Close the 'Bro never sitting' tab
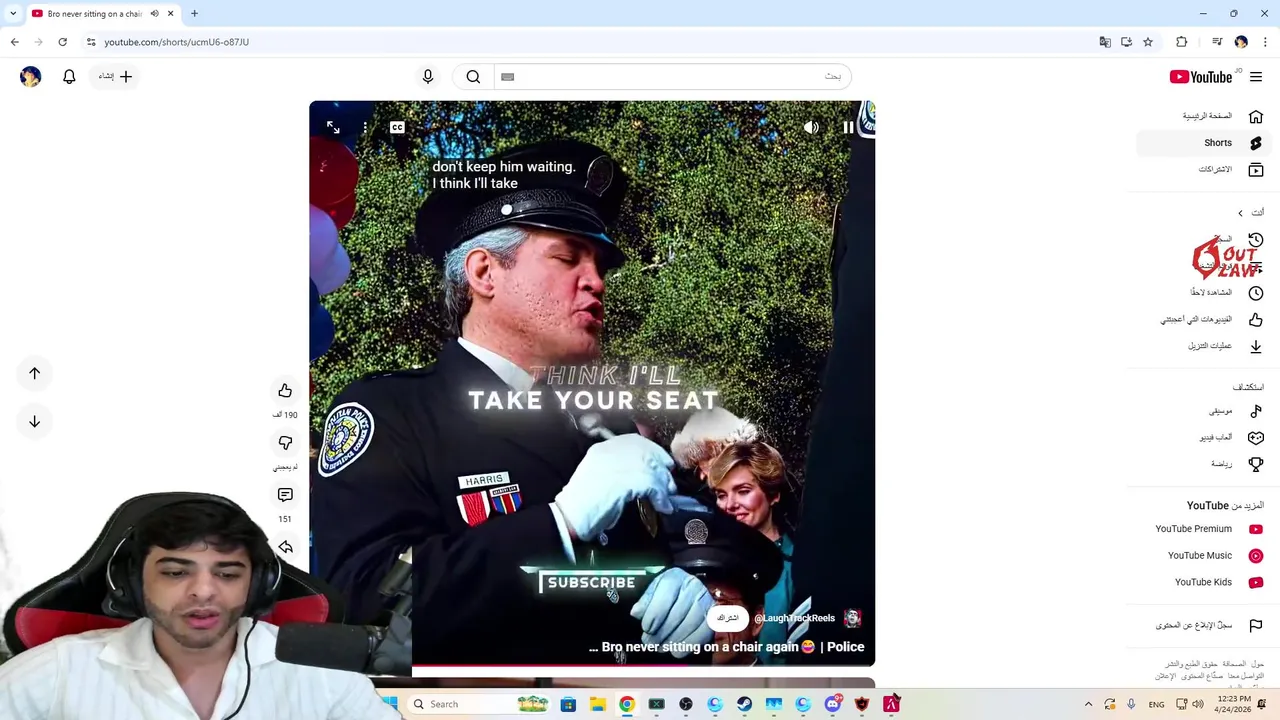The width and height of the screenshot is (1280, 720). (x=170, y=14)
